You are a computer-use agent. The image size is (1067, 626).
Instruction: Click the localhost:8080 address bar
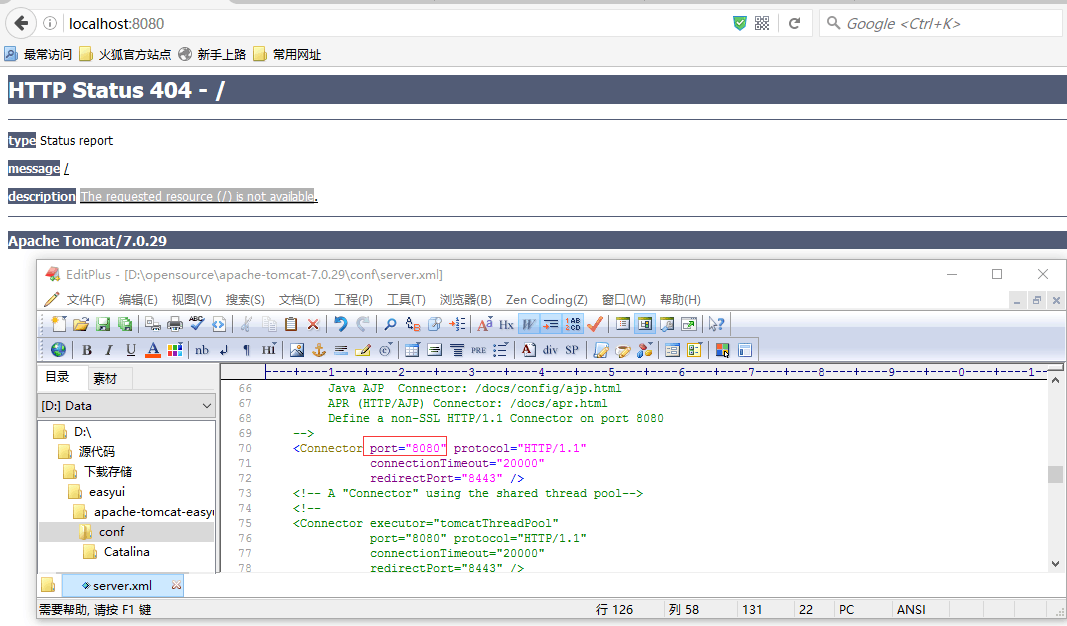pos(395,24)
